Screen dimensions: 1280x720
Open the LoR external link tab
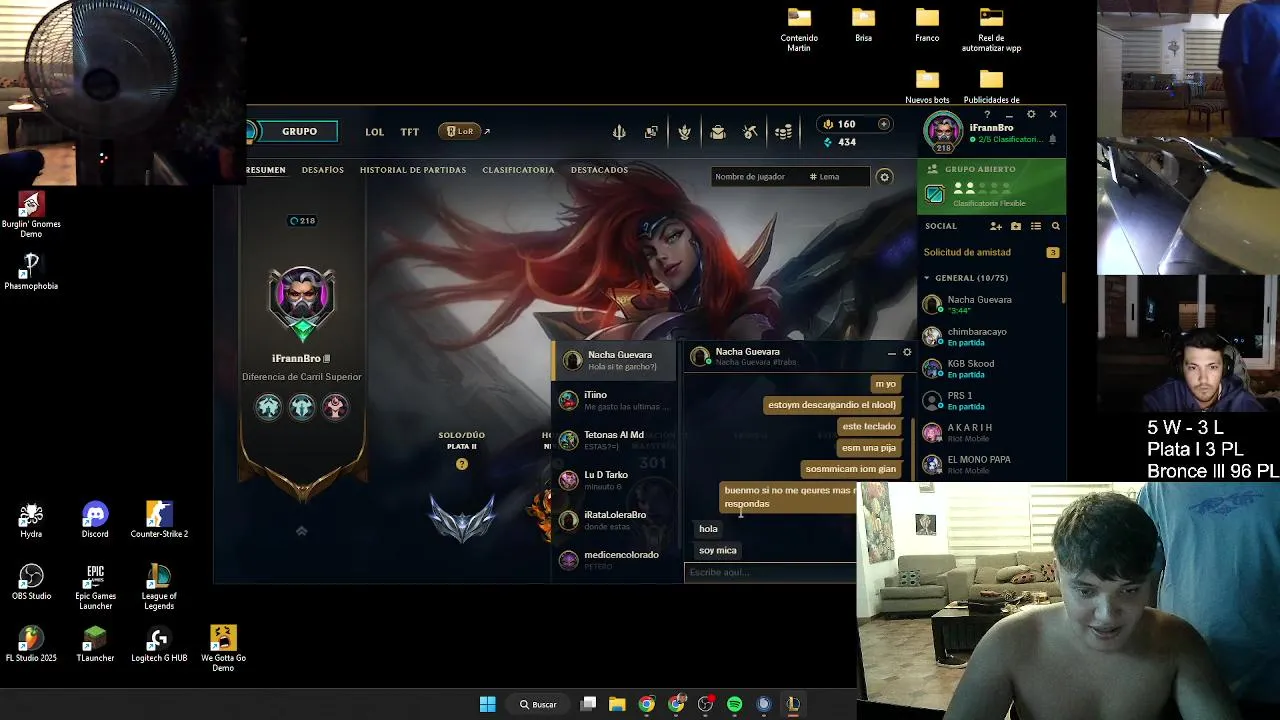(x=464, y=131)
